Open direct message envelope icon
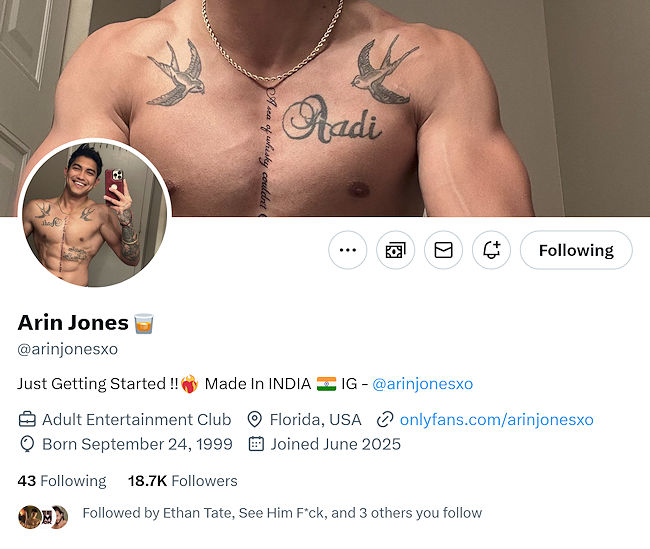 (443, 250)
